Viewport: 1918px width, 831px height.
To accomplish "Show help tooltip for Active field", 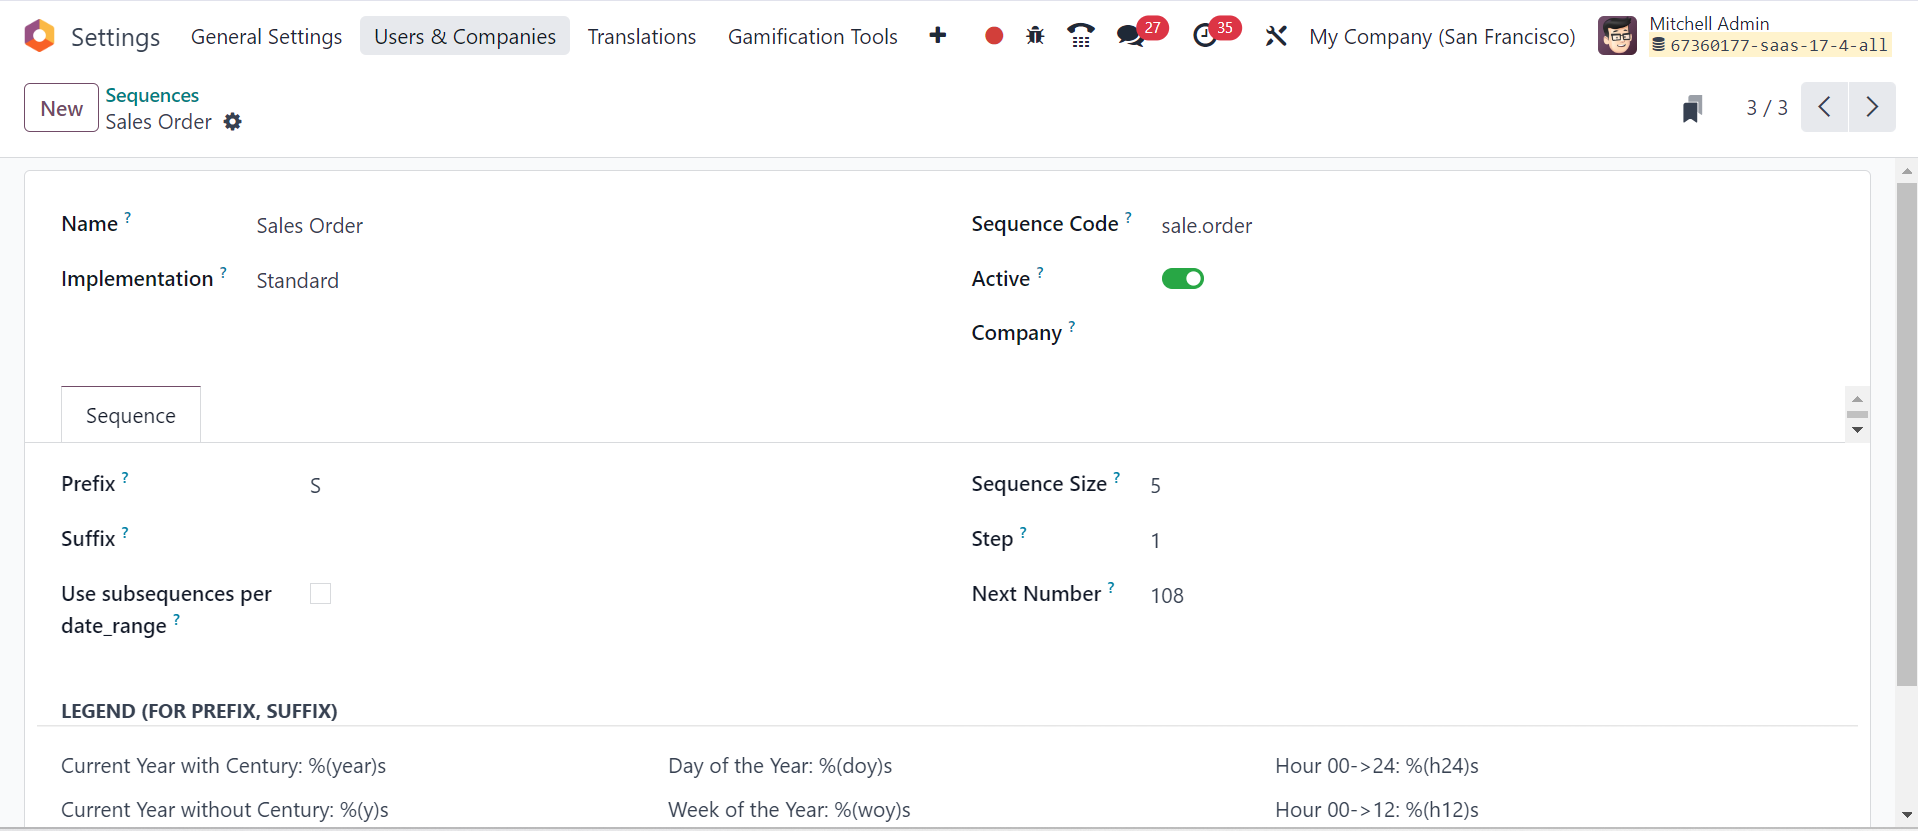I will coord(1040,272).
